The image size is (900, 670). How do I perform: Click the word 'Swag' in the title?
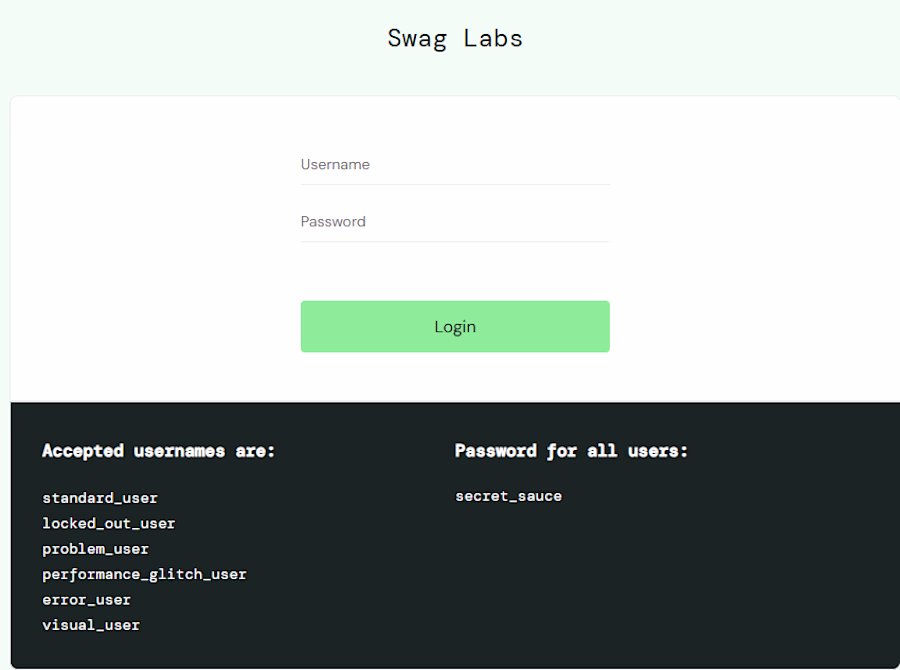[x=415, y=39]
